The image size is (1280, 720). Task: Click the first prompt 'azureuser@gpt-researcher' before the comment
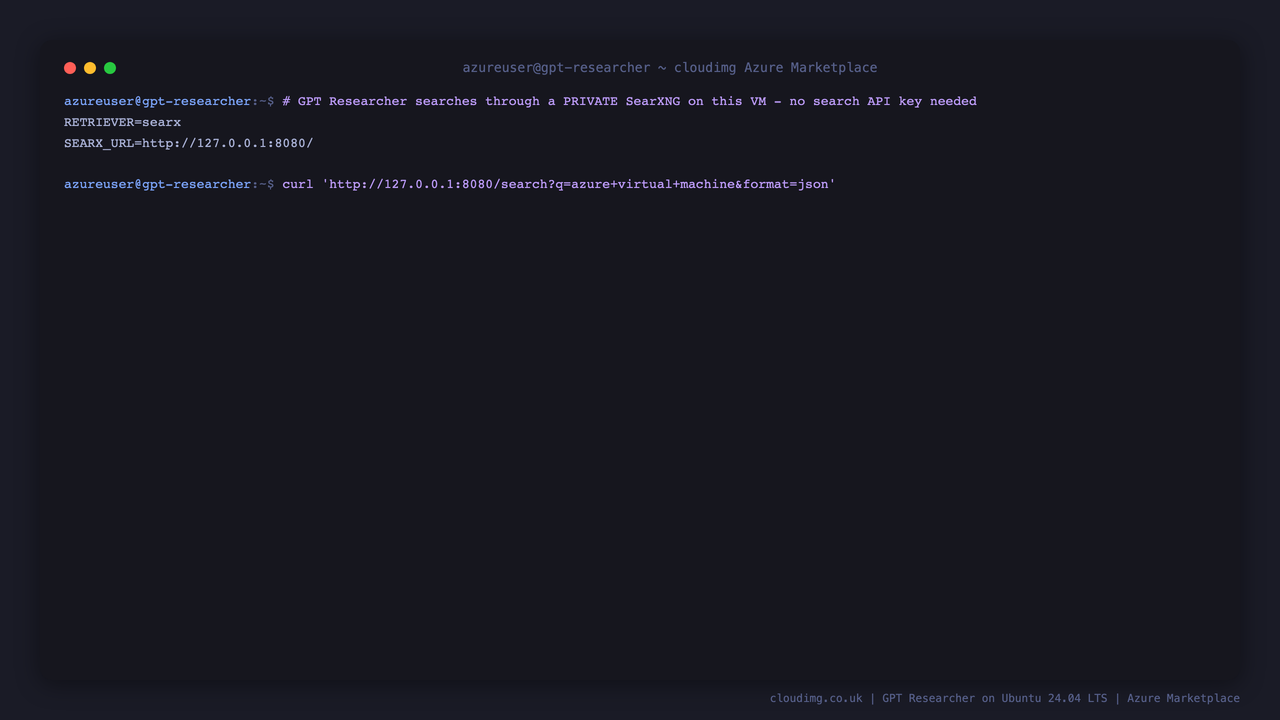(158, 101)
